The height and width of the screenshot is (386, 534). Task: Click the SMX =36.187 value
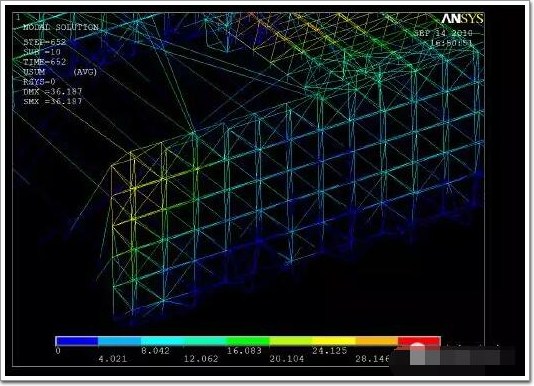[x=53, y=102]
